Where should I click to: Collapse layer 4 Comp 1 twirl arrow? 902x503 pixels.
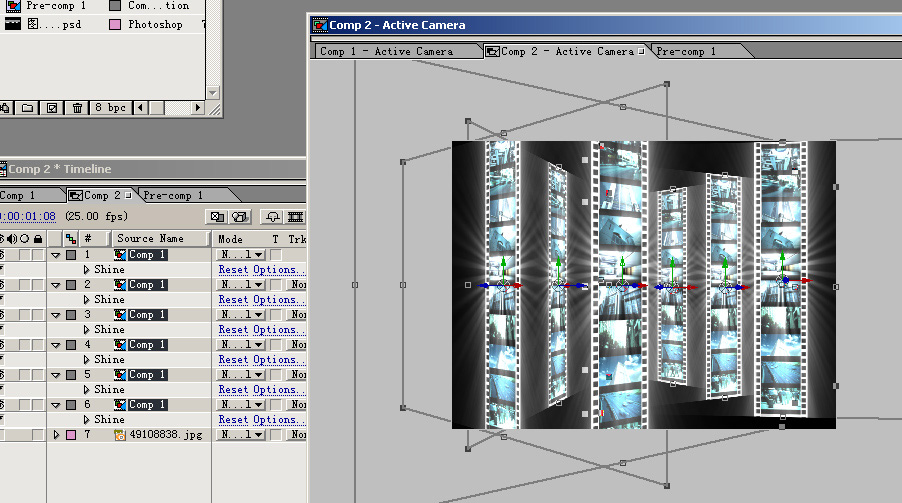click(x=56, y=345)
